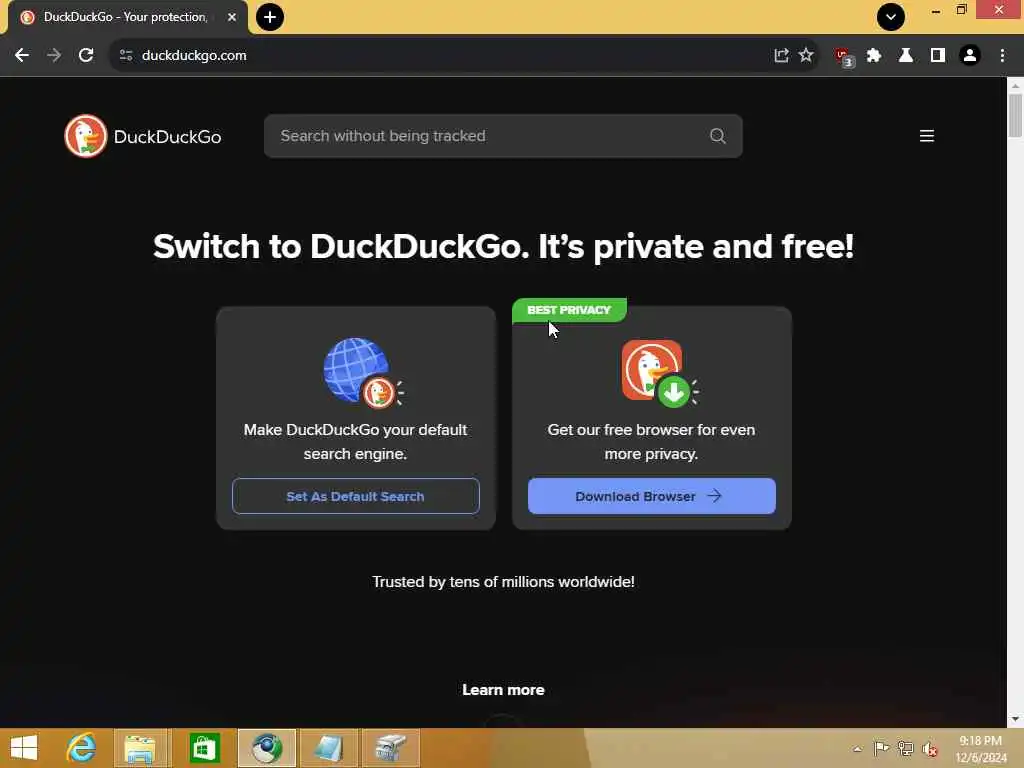
Task: Click the Chrome Labs flask icon
Action: [x=906, y=56]
